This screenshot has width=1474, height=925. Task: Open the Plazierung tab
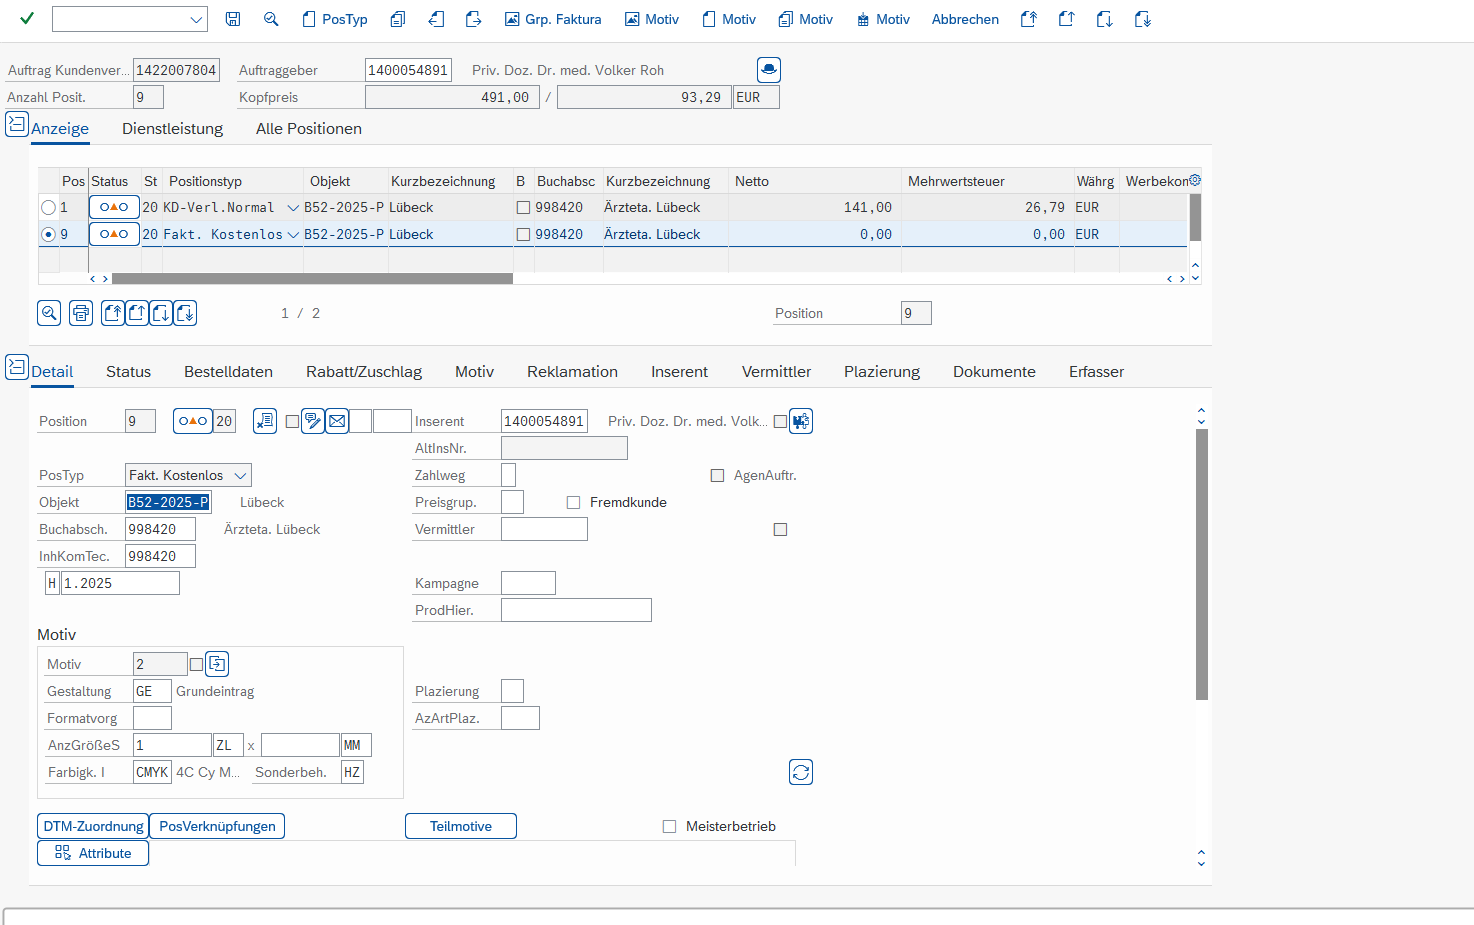[x=882, y=371]
